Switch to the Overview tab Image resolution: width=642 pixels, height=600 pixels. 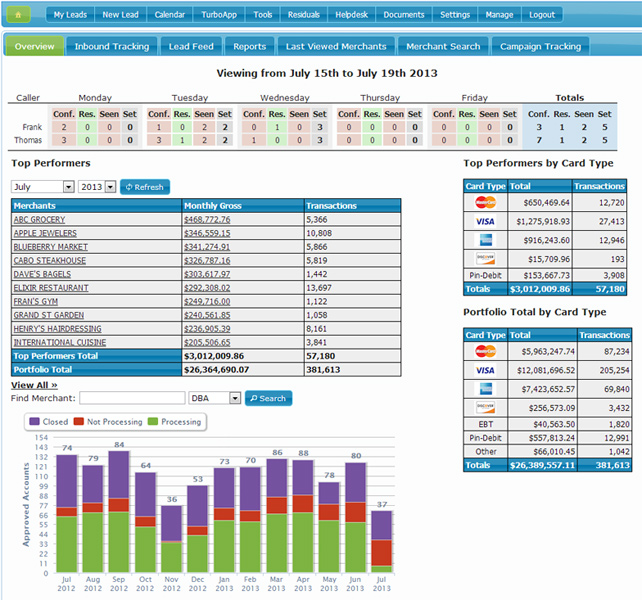[x=34, y=46]
